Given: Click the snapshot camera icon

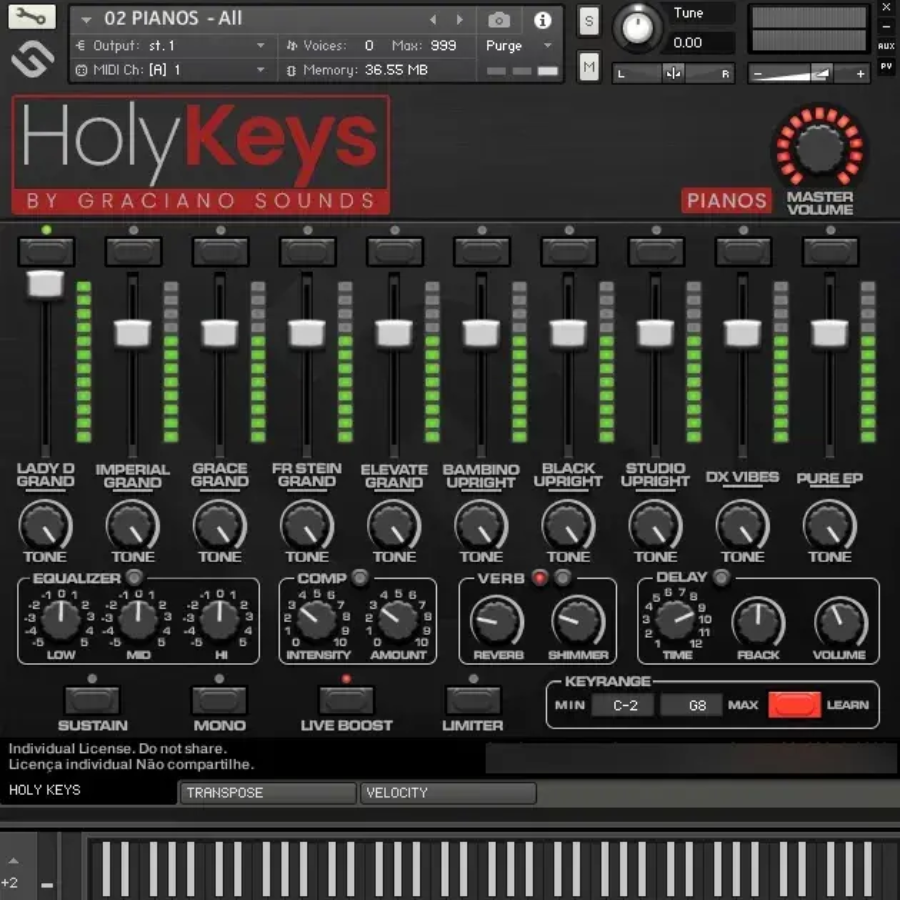Looking at the screenshot, I should [499, 21].
